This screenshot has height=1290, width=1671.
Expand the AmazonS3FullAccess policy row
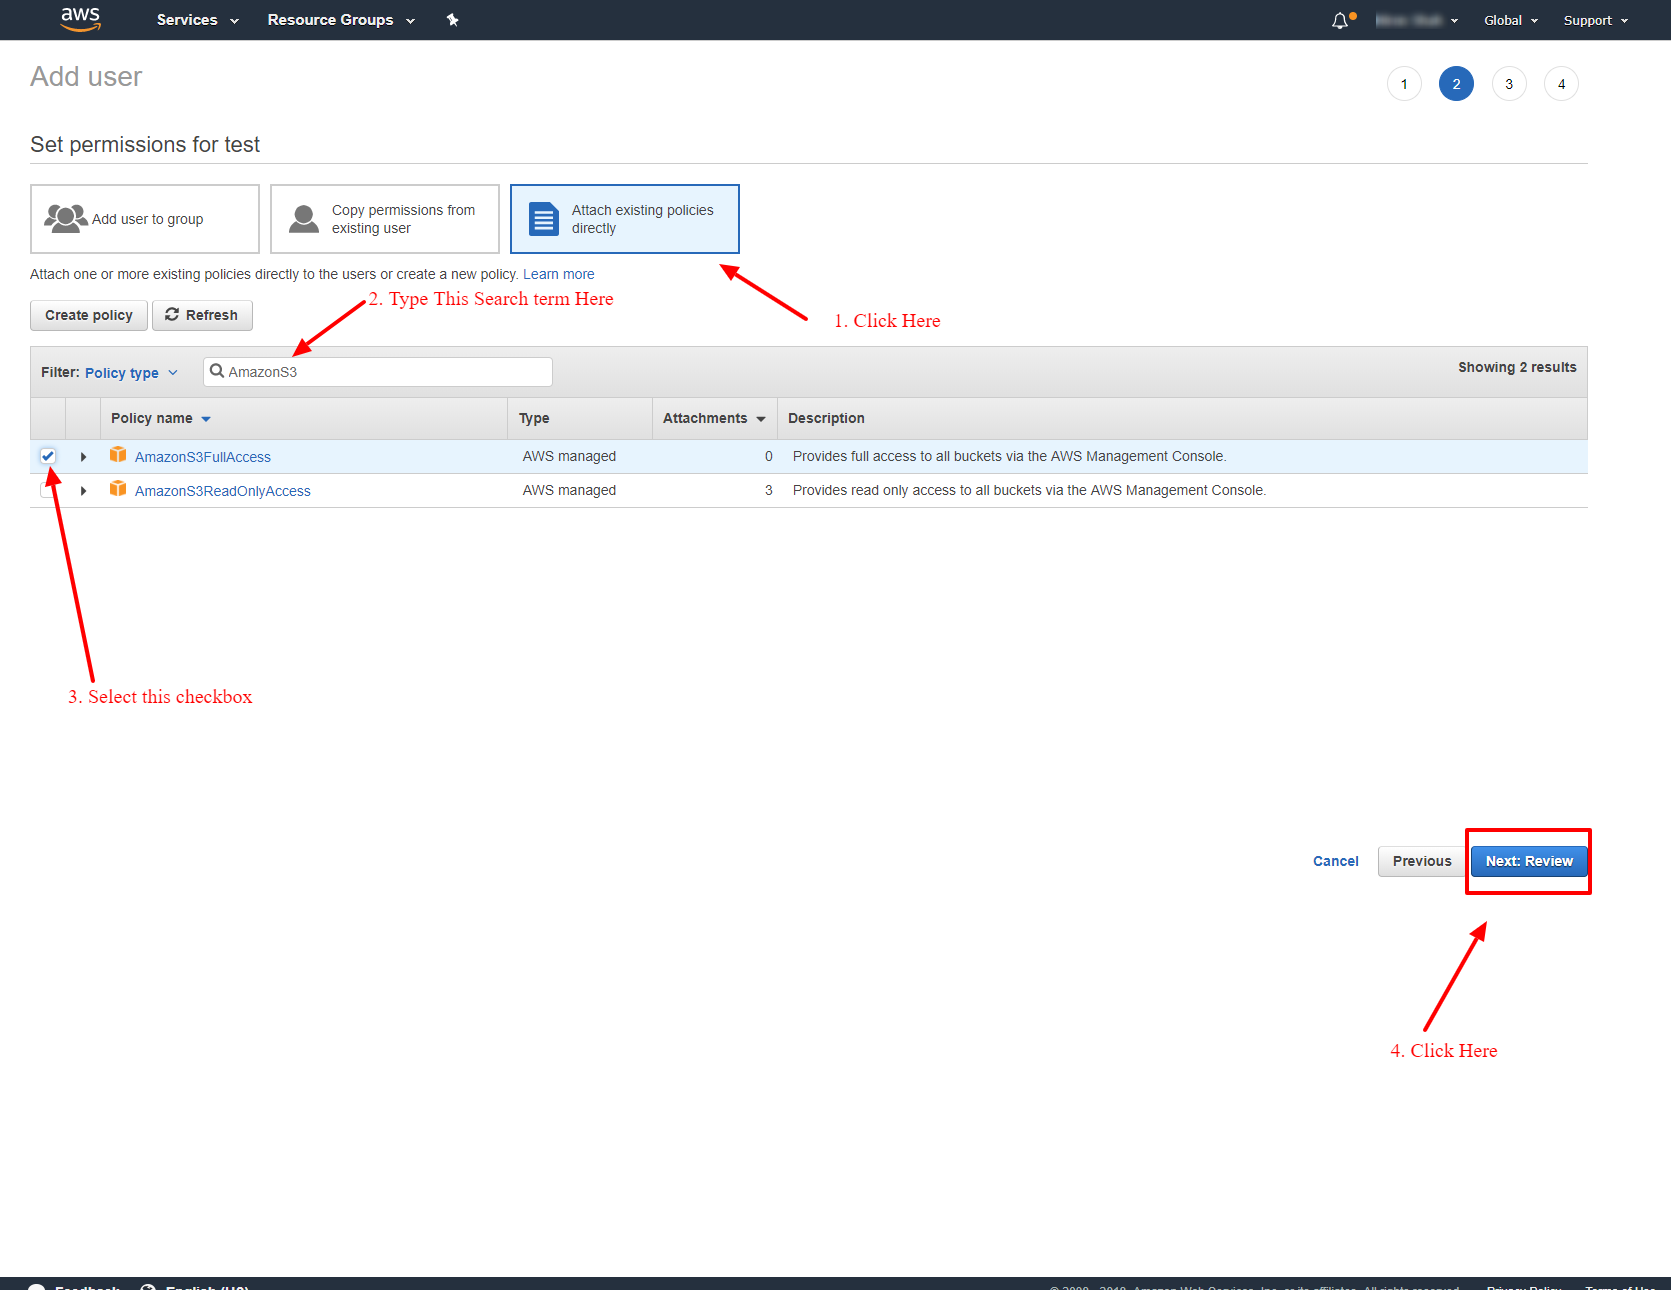coord(83,457)
